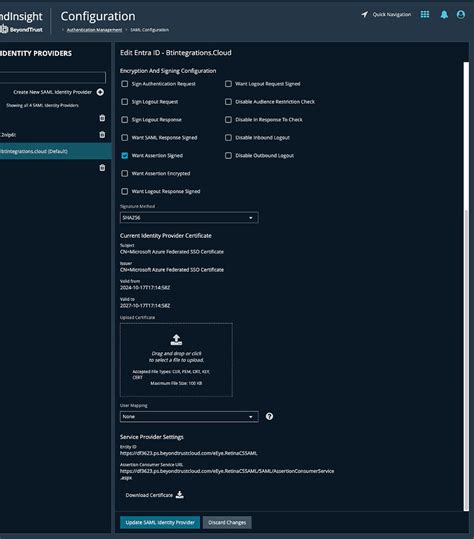Click the identity providers search field

click(x=53, y=77)
